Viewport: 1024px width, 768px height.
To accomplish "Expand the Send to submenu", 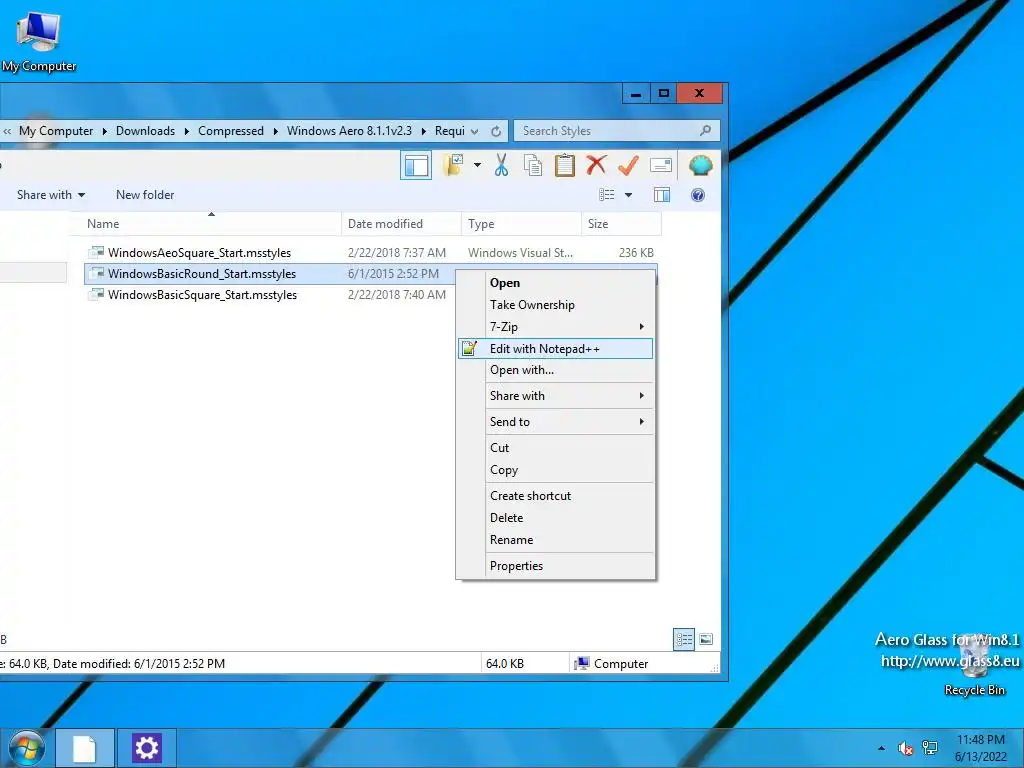I will point(556,422).
